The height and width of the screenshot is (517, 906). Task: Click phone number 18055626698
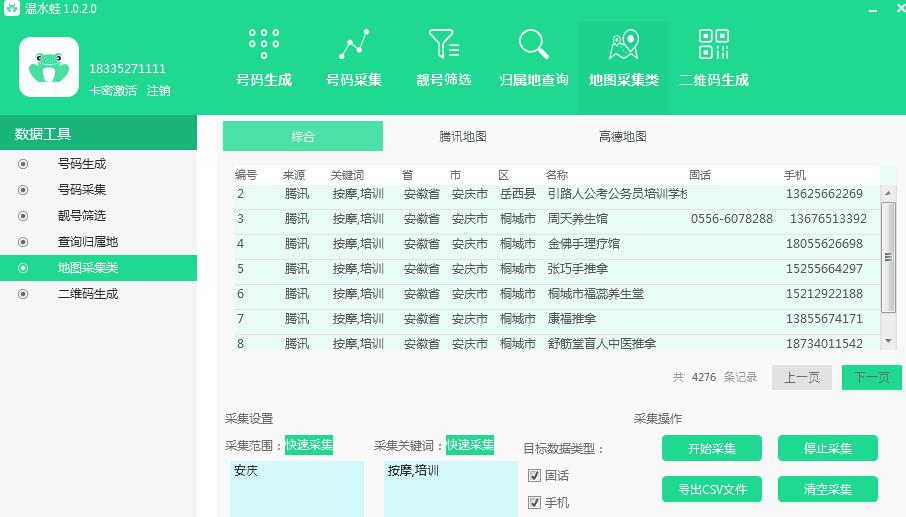pos(824,244)
